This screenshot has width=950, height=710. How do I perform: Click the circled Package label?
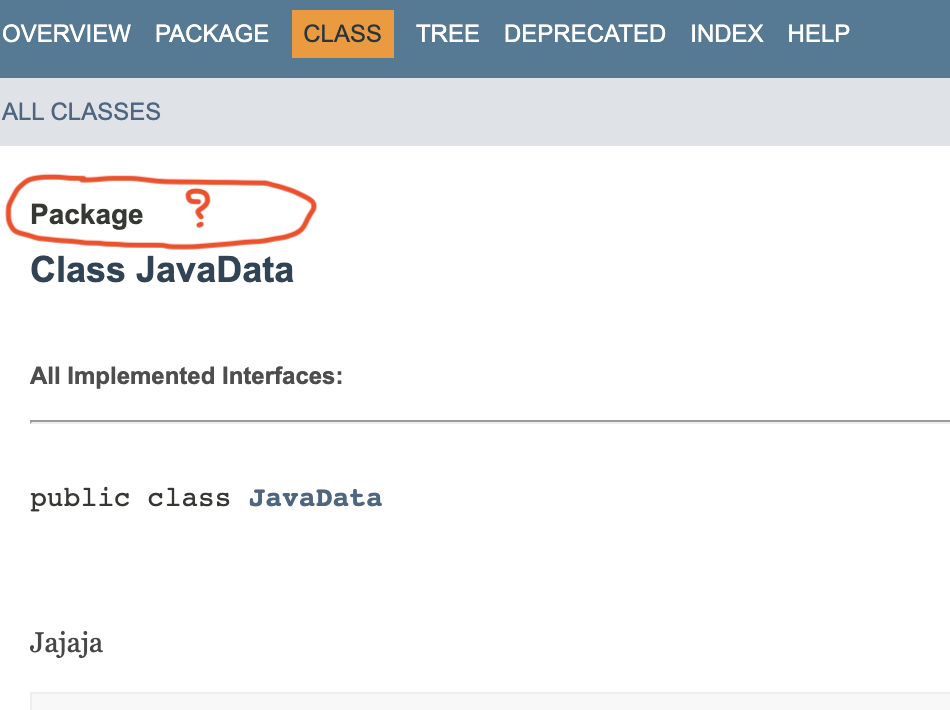pyautogui.click(x=88, y=214)
